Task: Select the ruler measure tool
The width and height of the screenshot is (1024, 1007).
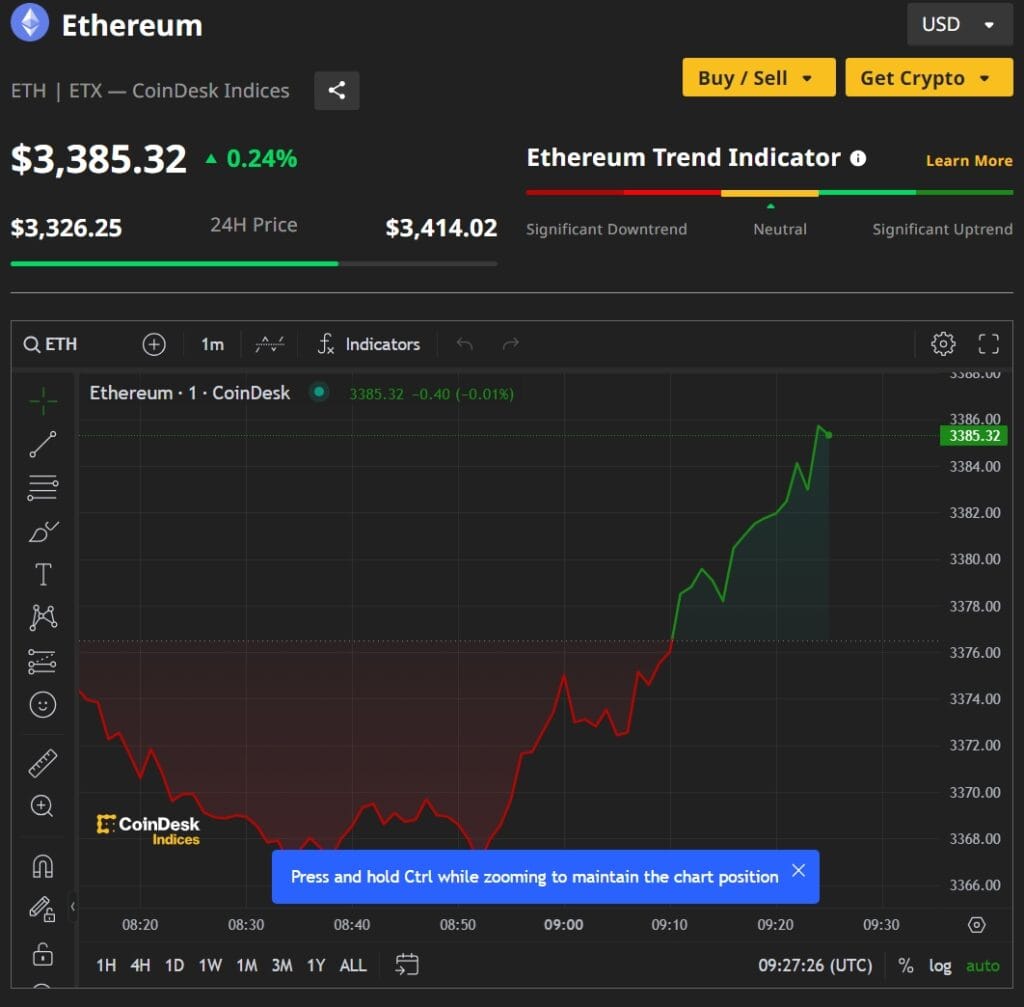Action: [x=43, y=763]
